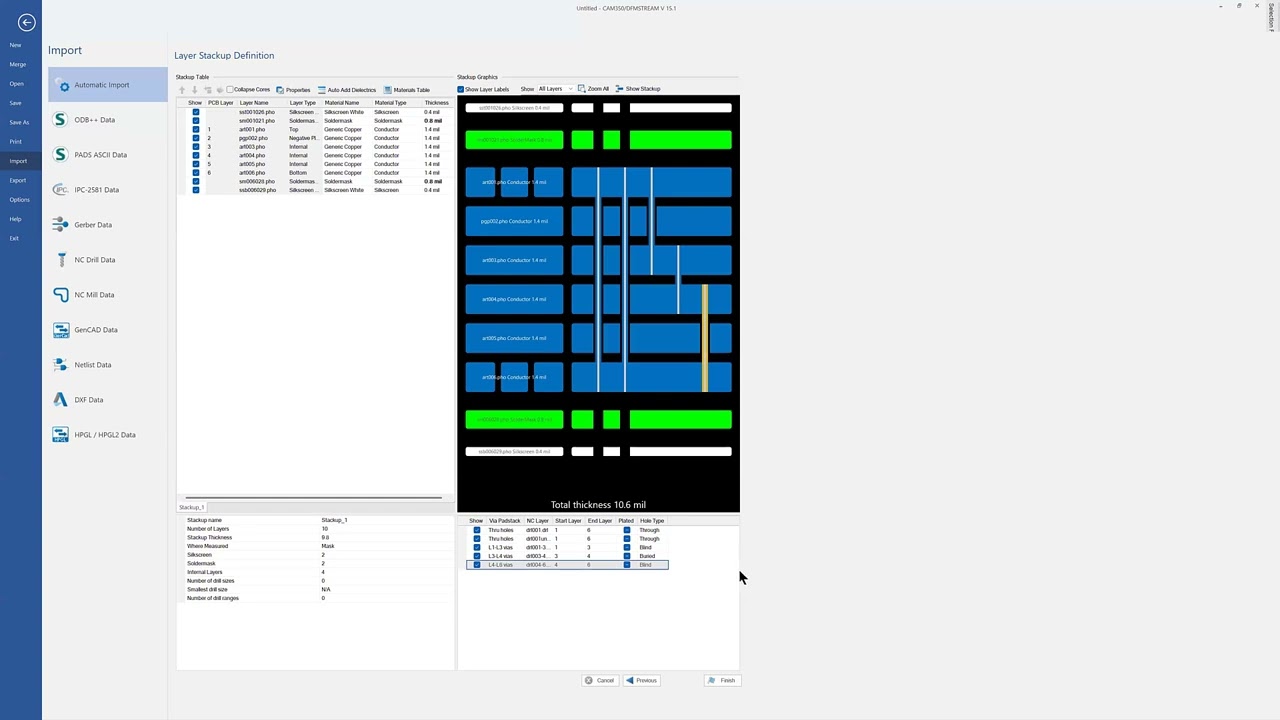Click the art004.pho Conductor layer graphic
This screenshot has width=1280, height=720.
coord(514,299)
